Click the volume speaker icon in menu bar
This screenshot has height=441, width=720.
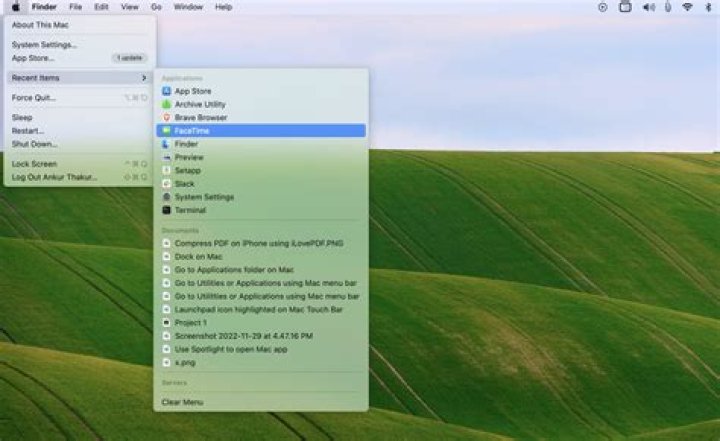(x=648, y=7)
